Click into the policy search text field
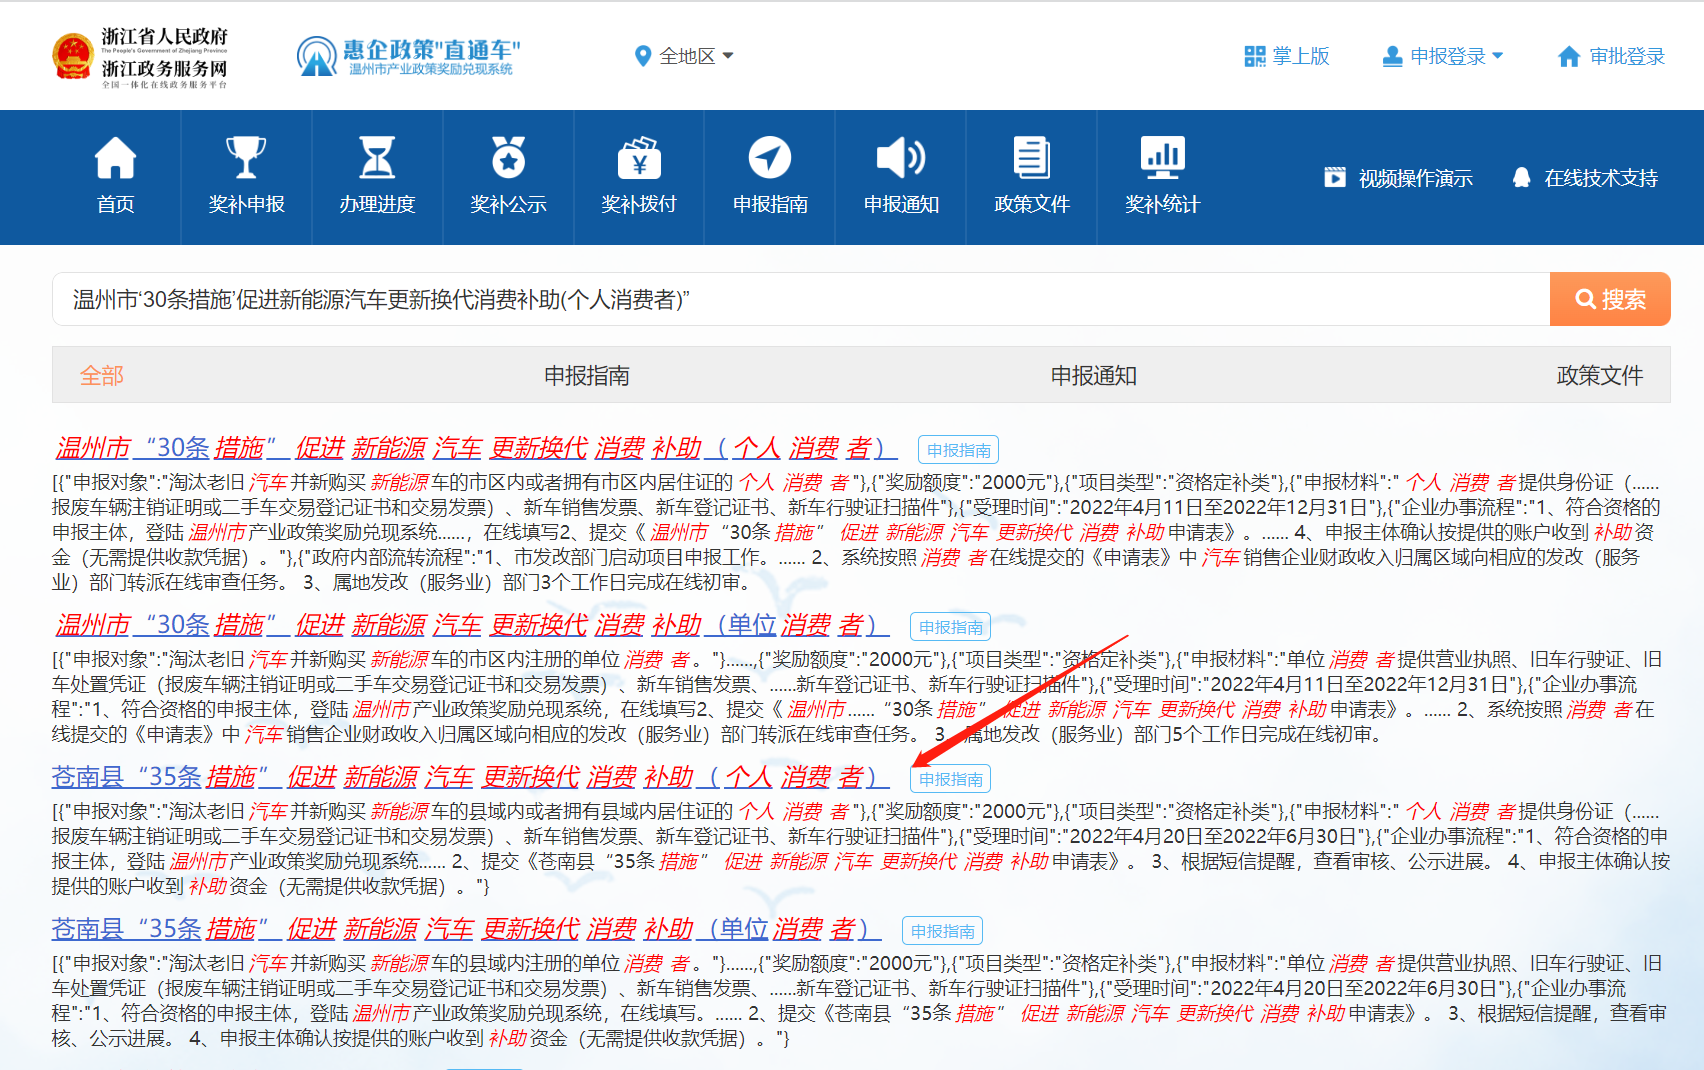The image size is (1704, 1070). tap(800, 299)
